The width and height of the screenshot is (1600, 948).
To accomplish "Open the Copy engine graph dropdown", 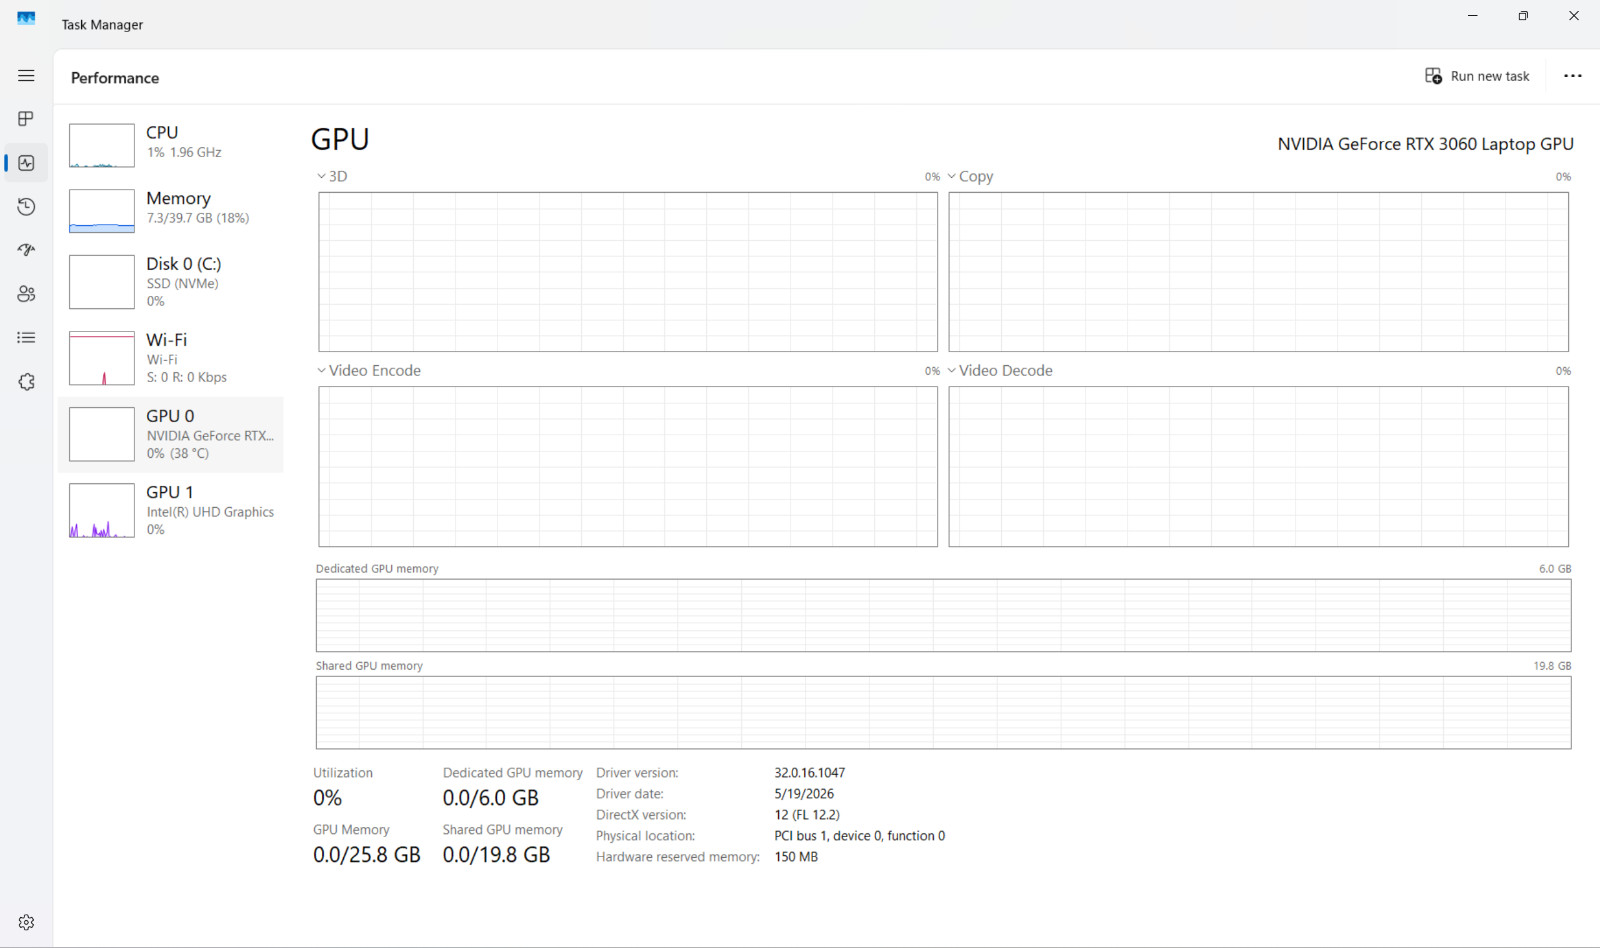I will pyautogui.click(x=970, y=176).
